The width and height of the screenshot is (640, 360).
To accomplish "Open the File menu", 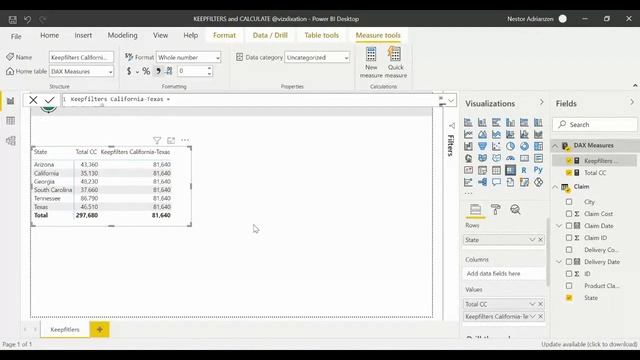I will 16,36.
